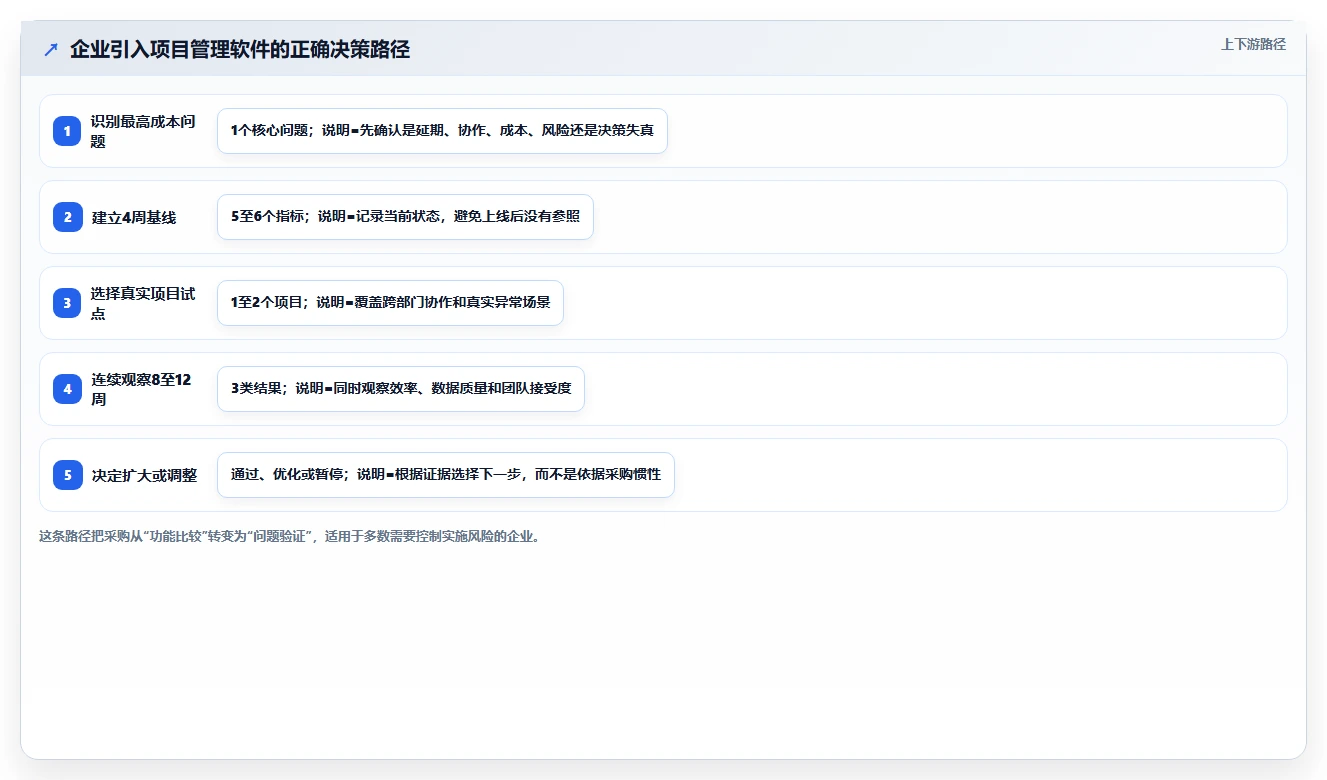Click the step number 2 badge
Screen dimensions: 1327x780
[x=67, y=217]
